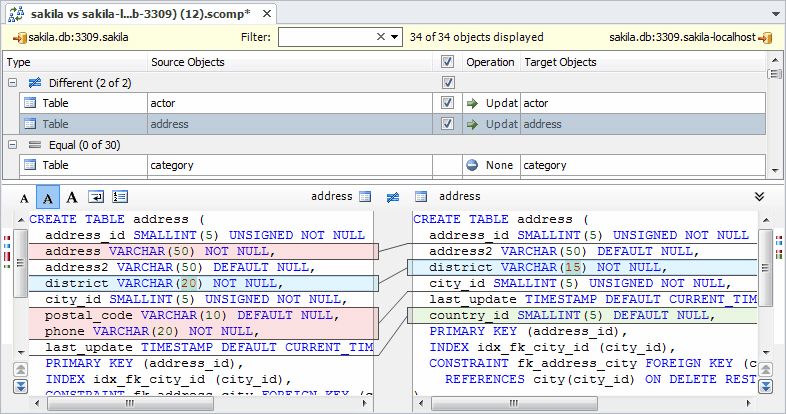786x414 pixels.
Task: Click inside the Filter text field
Action: click(x=325, y=37)
